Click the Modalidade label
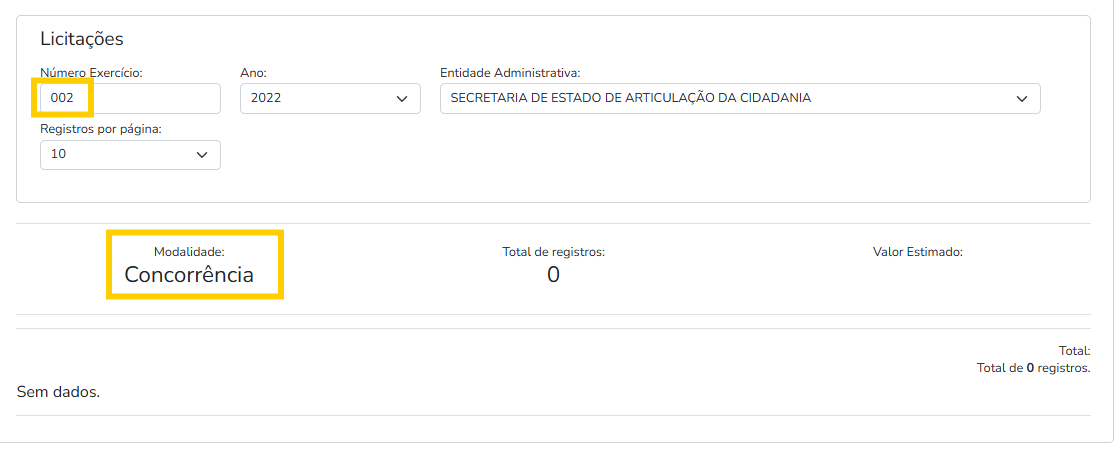Viewport: 1115px width, 453px height. (189, 252)
